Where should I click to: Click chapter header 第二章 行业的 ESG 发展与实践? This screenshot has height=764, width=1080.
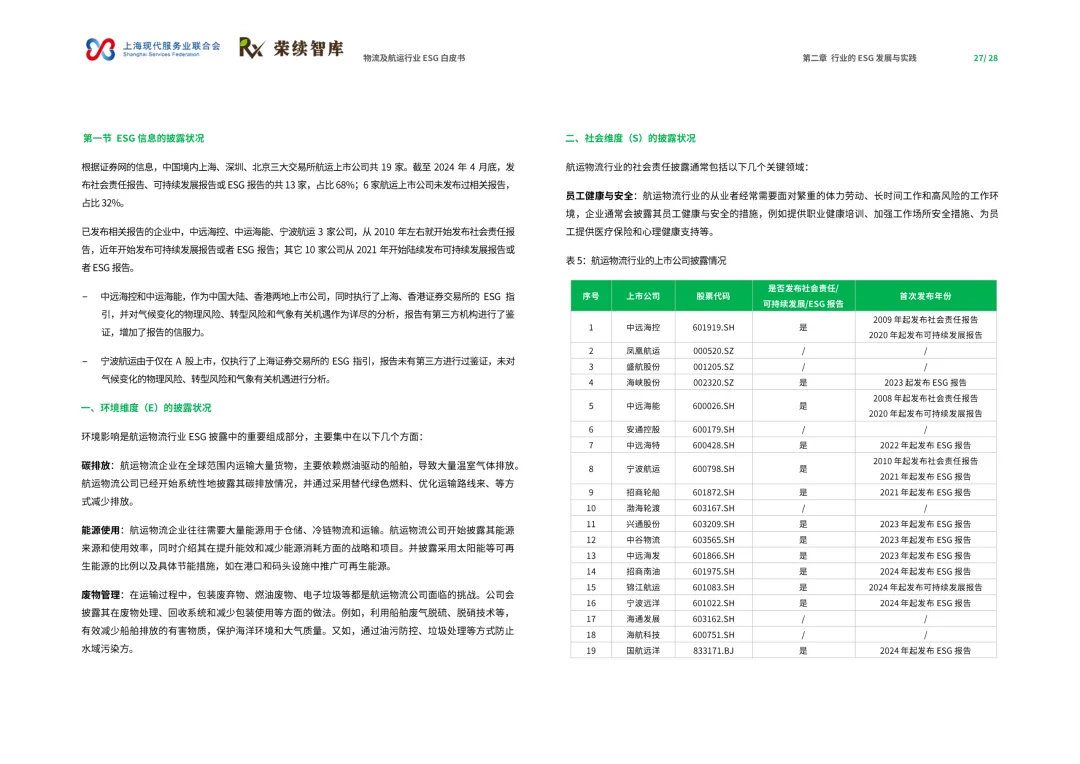(x=859, y=58)
